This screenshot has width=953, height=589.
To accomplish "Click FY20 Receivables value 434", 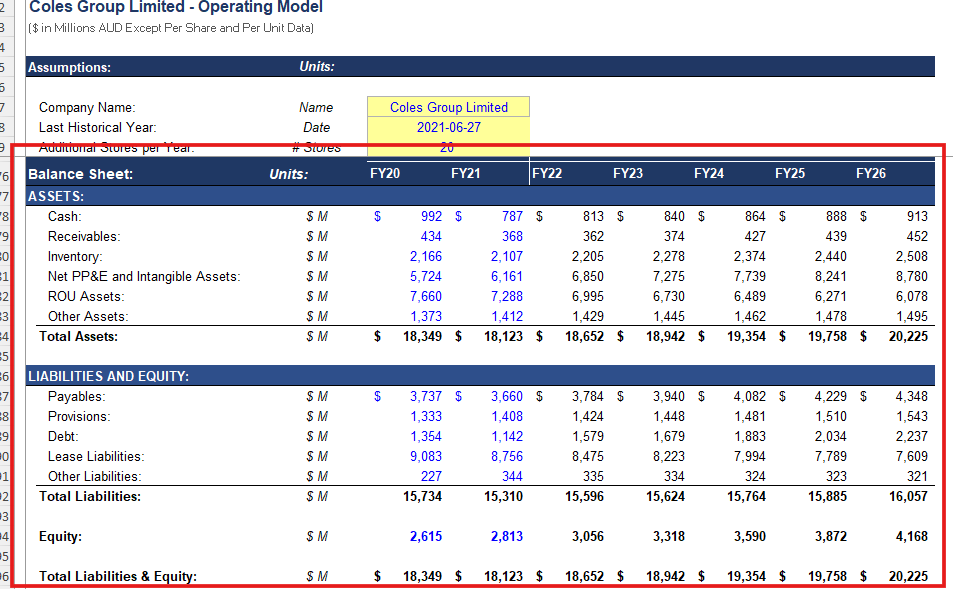I will pos(432,236).
